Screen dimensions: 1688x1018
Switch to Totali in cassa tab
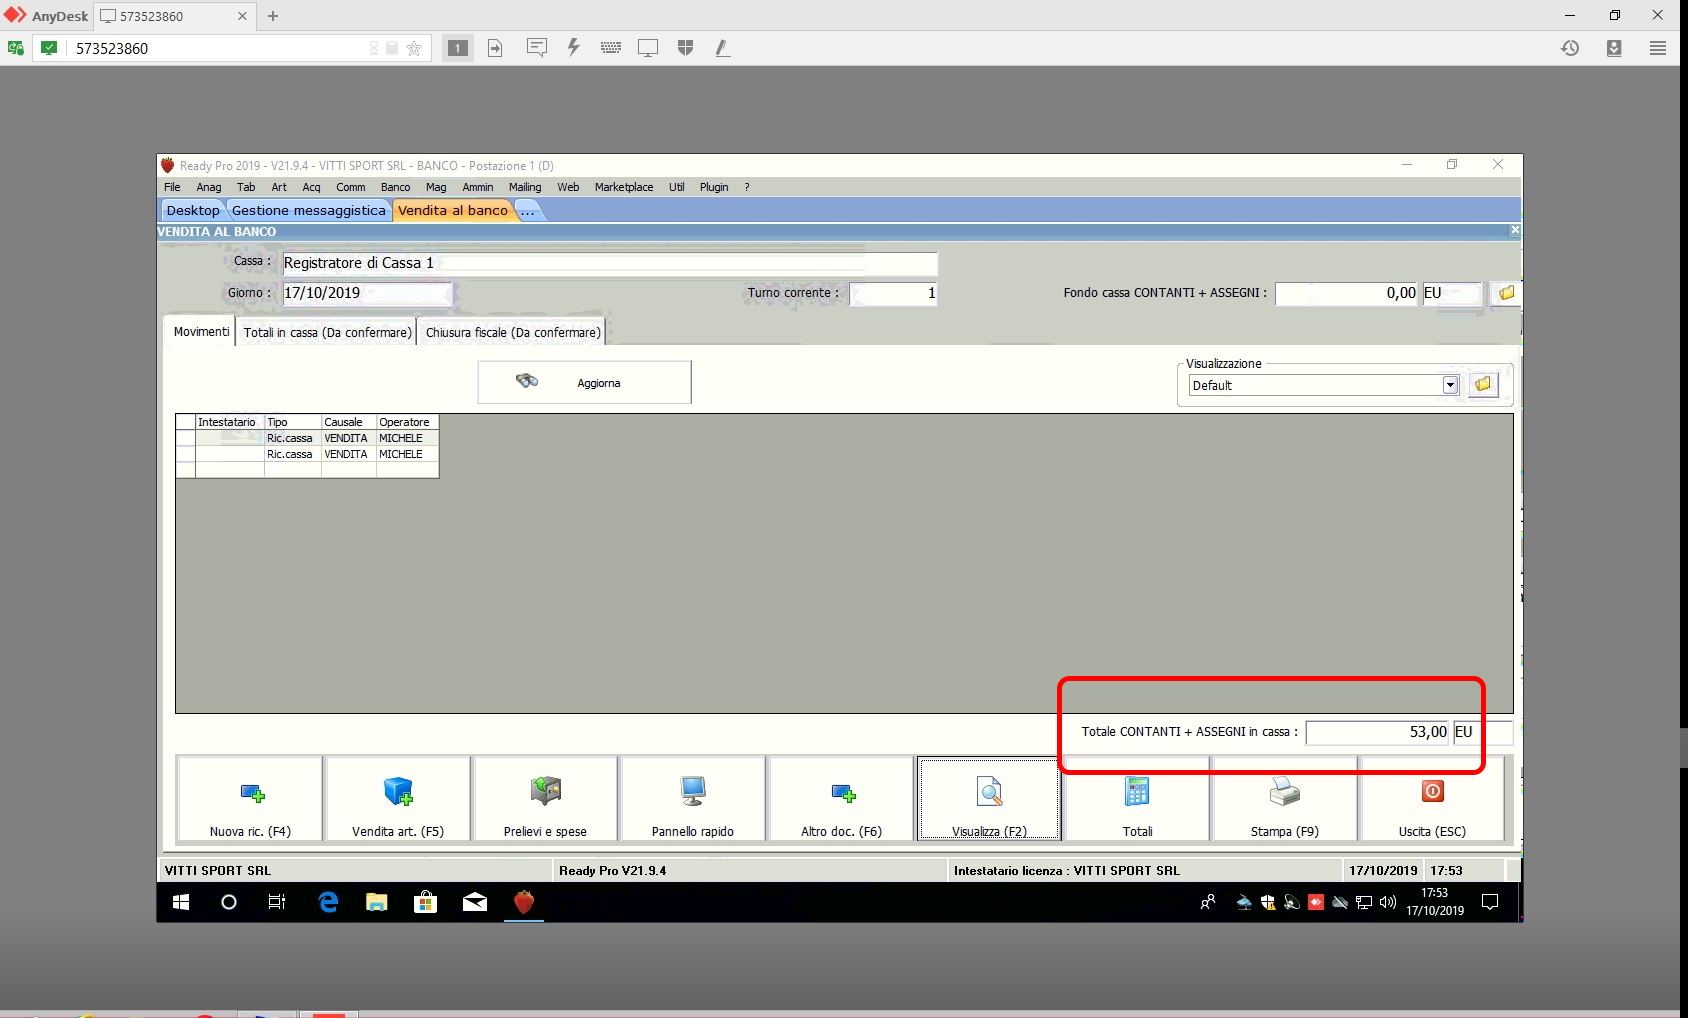[327, 332]
